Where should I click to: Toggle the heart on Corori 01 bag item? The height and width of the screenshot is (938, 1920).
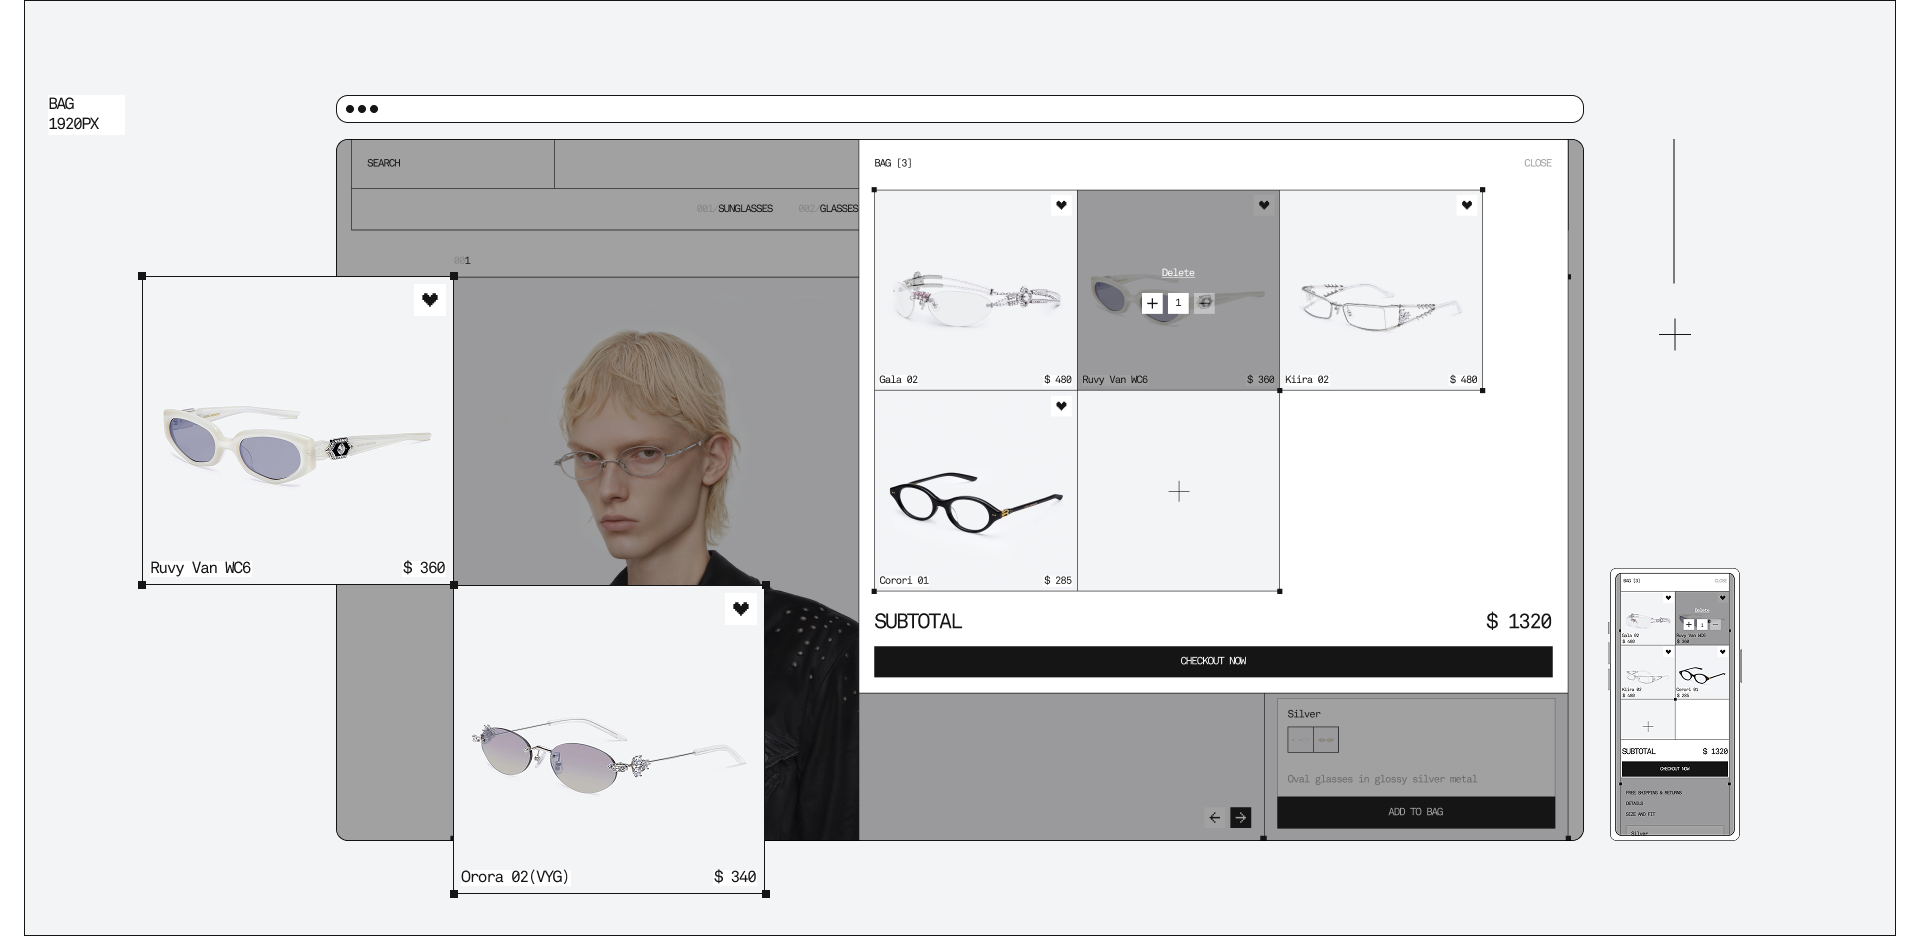(x=1061, y=406)
